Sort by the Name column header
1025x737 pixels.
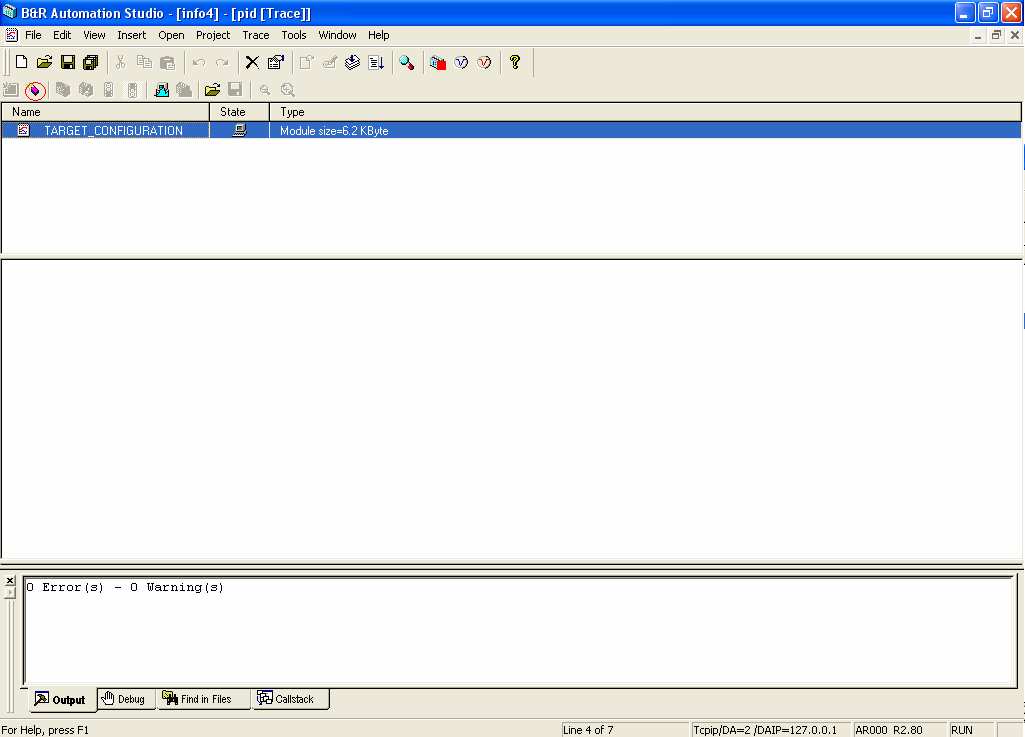tap(105, 112)
